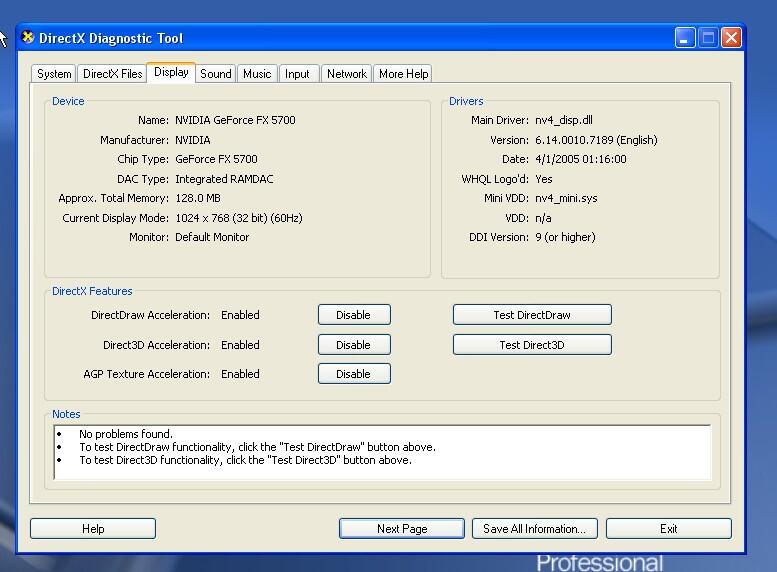
Task: Click the WHQL Logo'd value Yes
Action: point(544,179)
